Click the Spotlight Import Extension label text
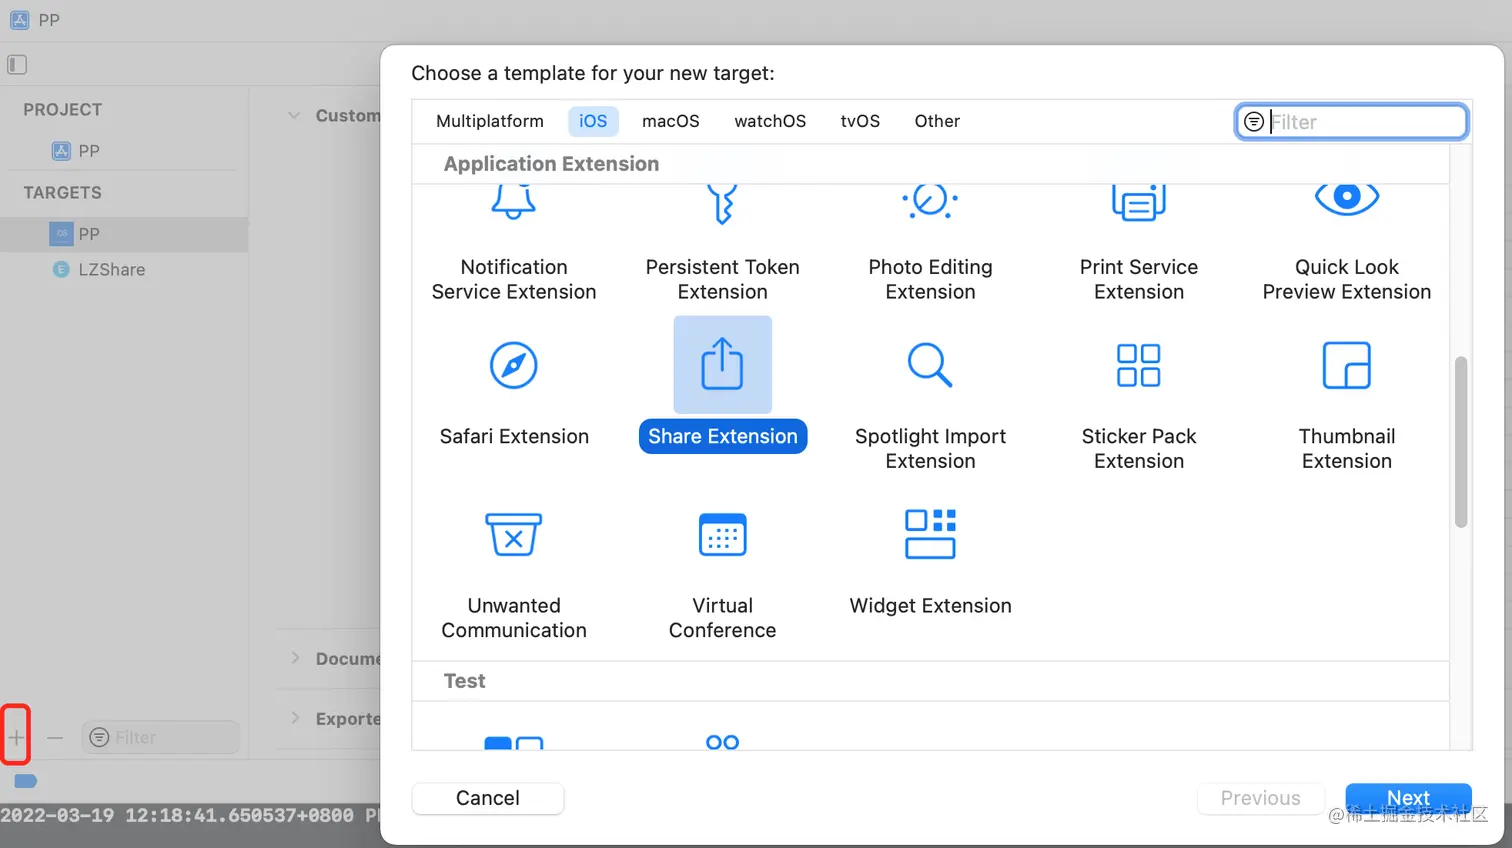 [931, 449]
